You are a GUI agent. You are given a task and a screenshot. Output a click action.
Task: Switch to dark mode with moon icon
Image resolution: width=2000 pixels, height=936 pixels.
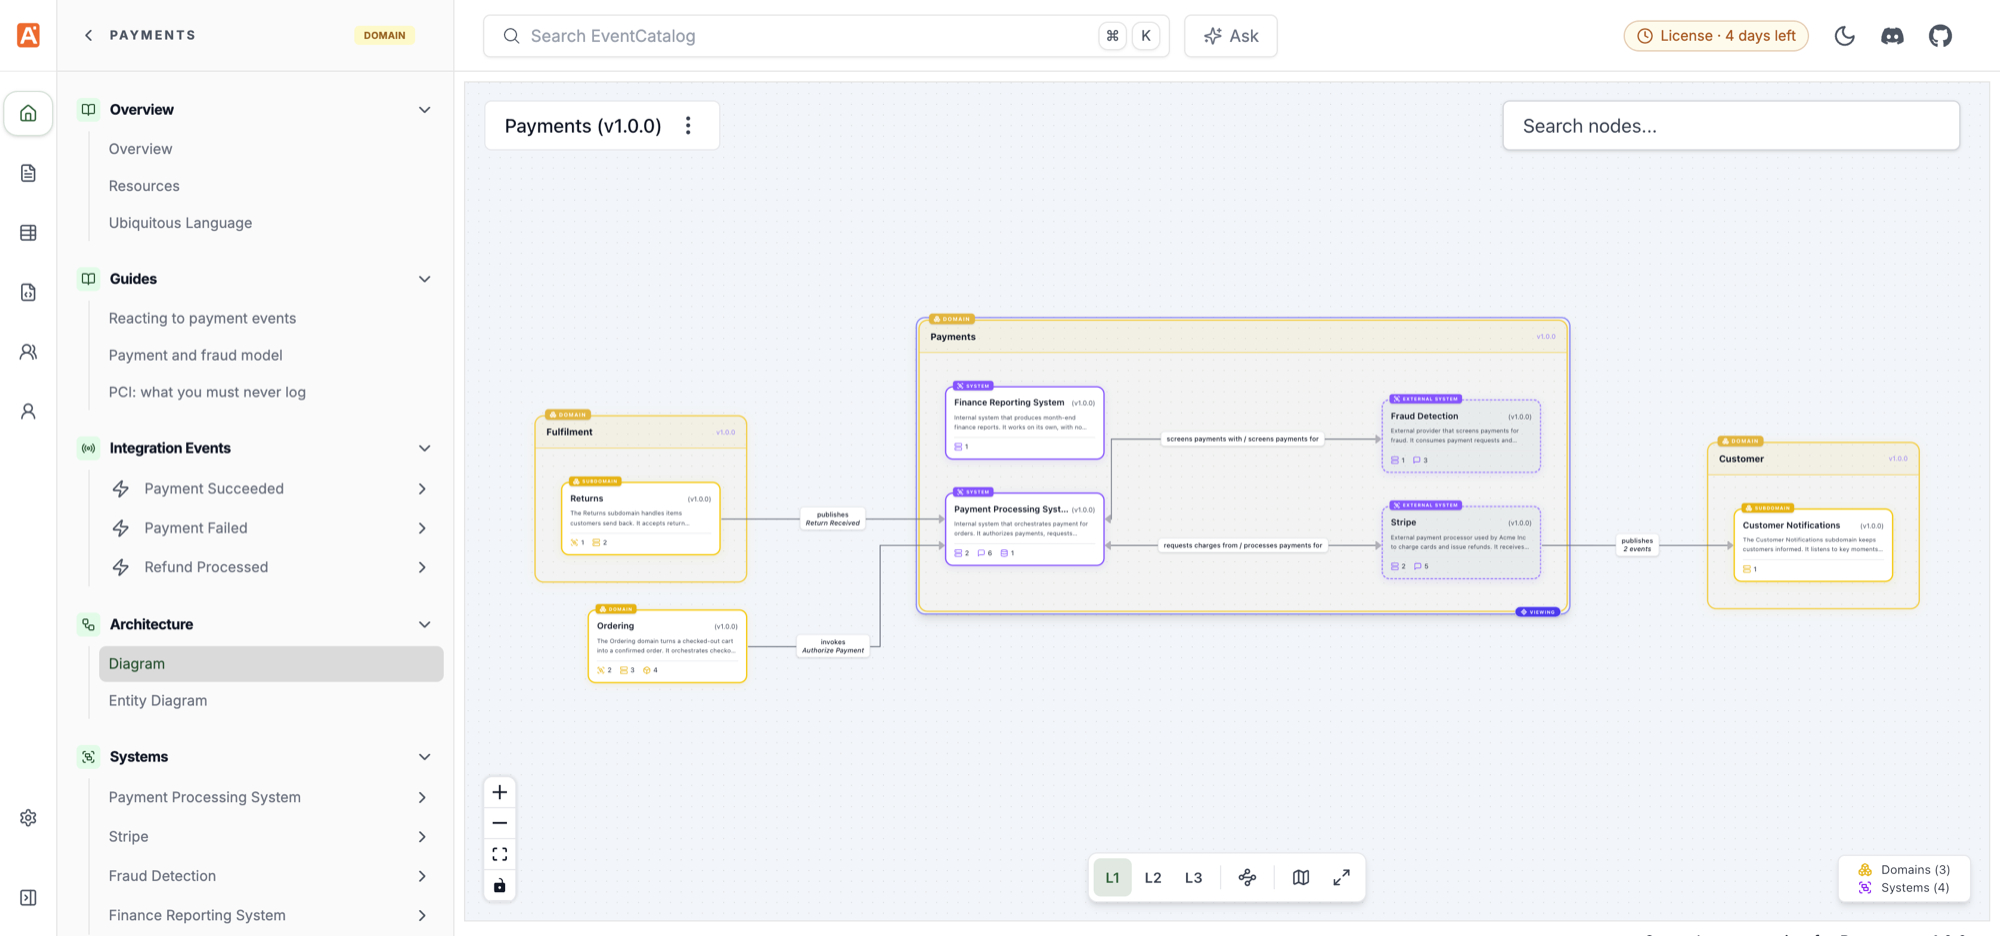[x=1845, y=36]
